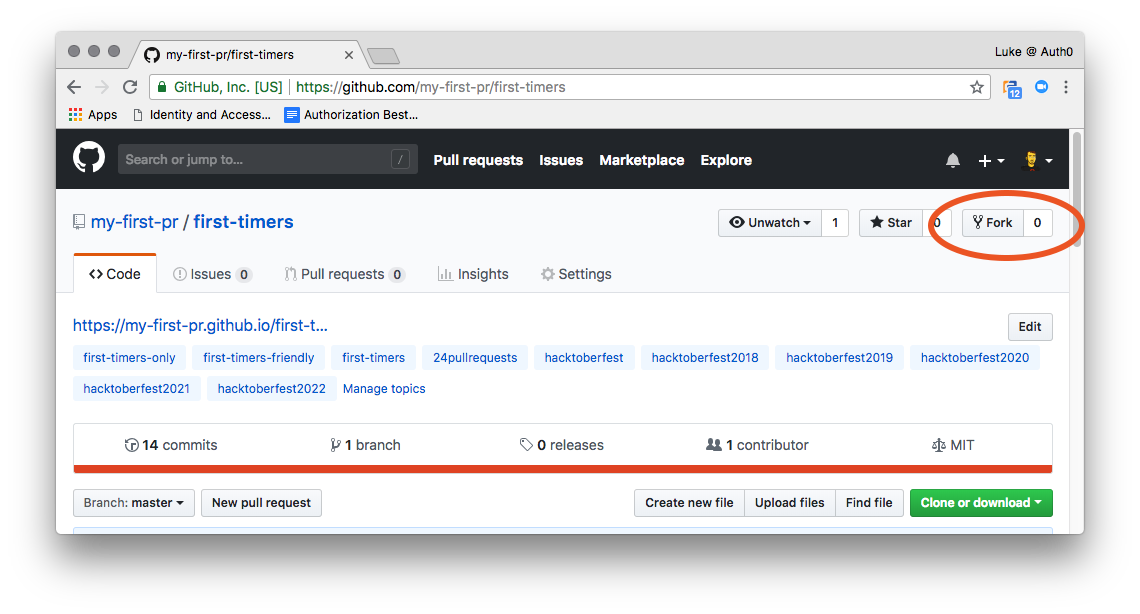Open the my-first-pr.github.io website link
This screenshot has height=614, width=1140.
[200, 326]
